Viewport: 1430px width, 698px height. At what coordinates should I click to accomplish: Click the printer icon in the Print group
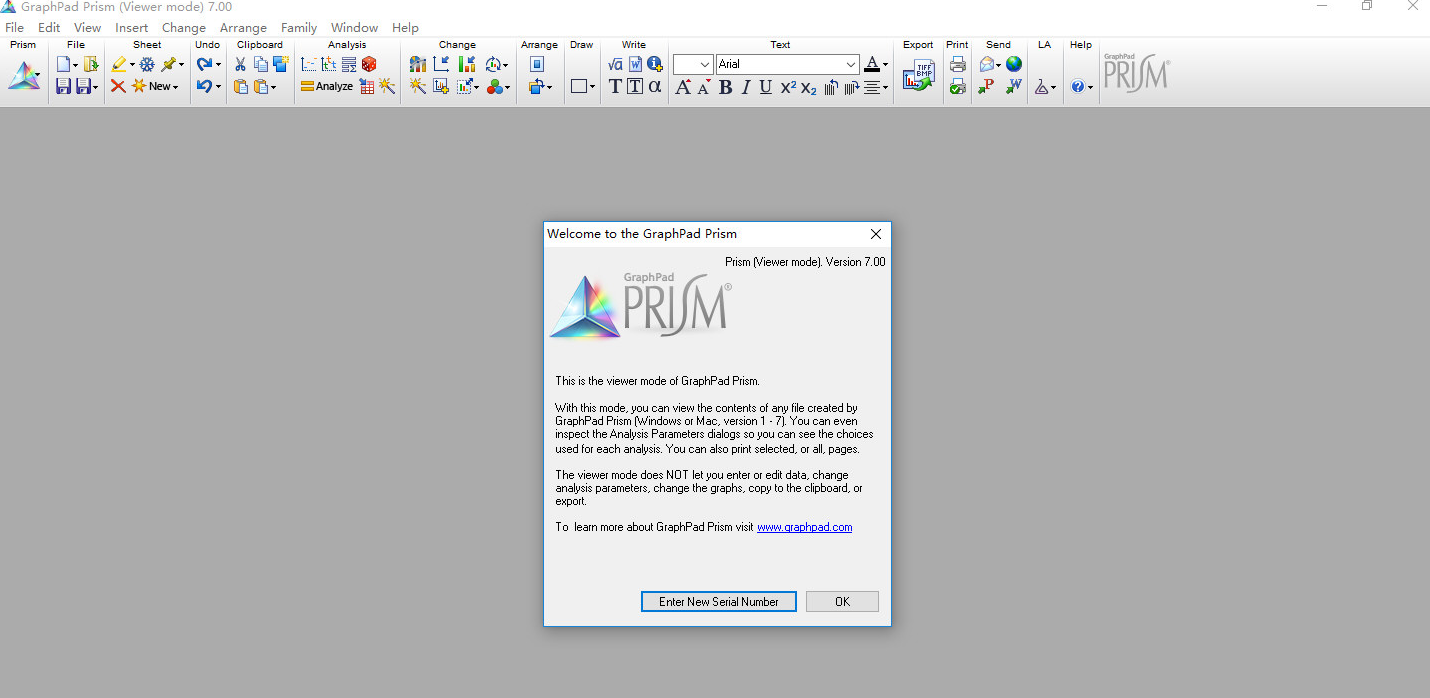[x=958, y=64]
